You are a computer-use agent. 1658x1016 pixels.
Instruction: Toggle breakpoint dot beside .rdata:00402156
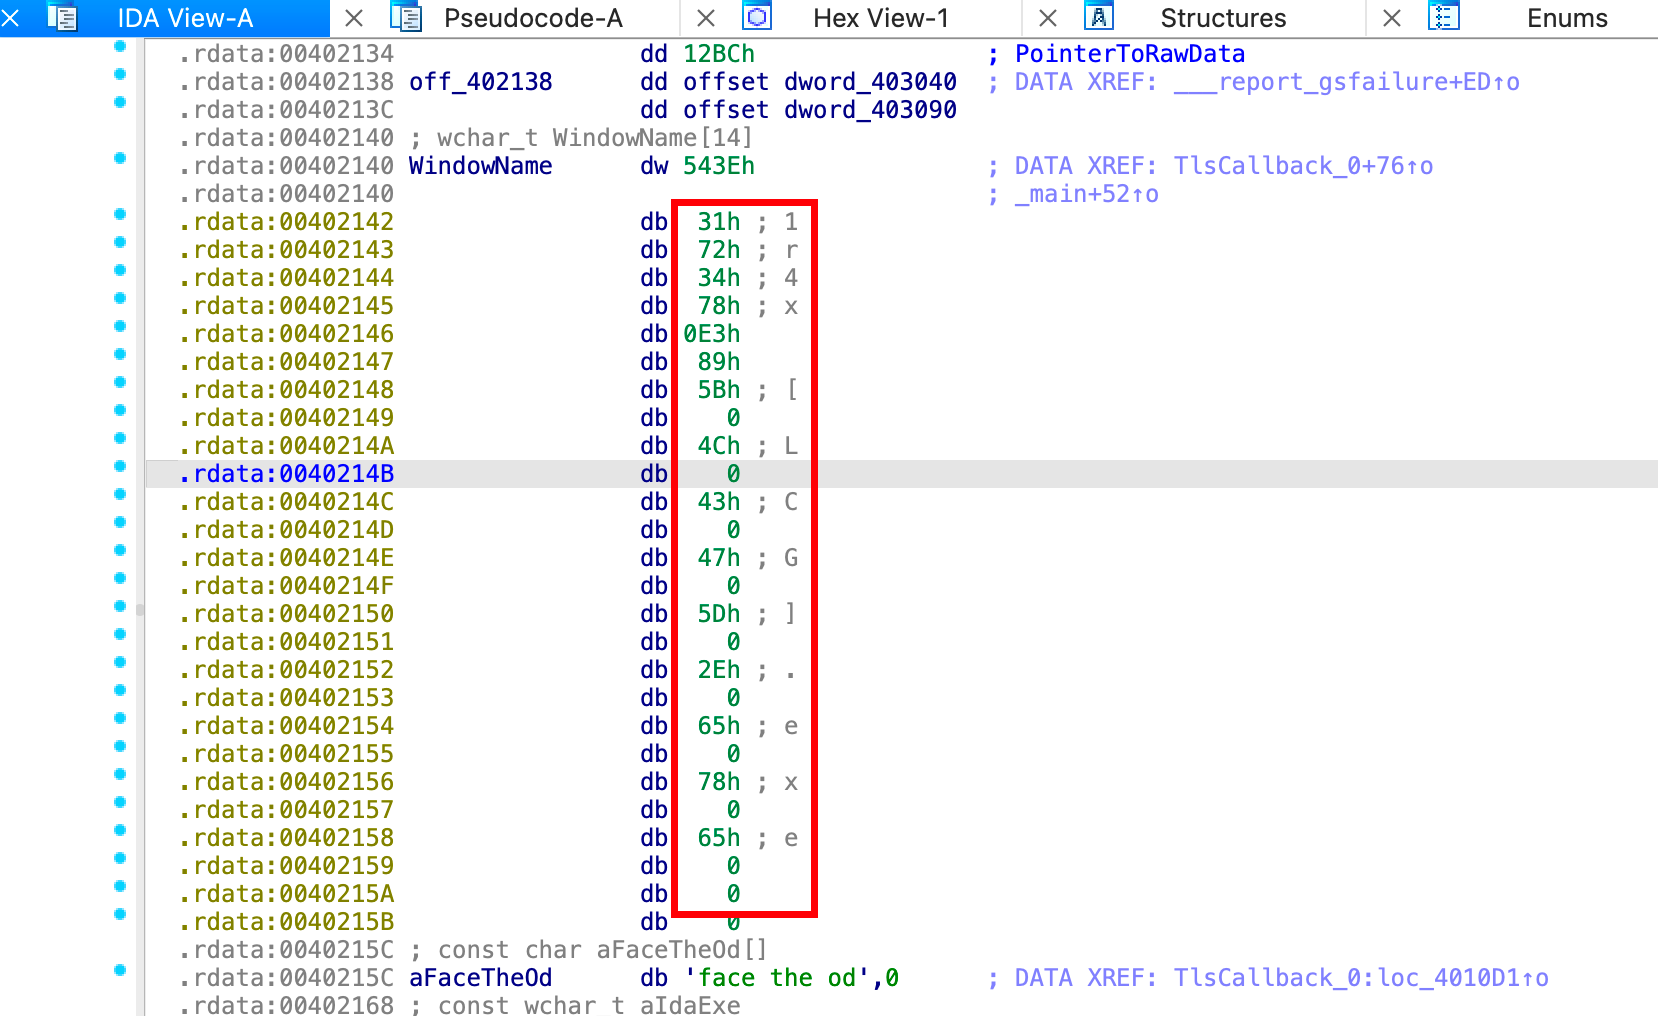(120, 774)
